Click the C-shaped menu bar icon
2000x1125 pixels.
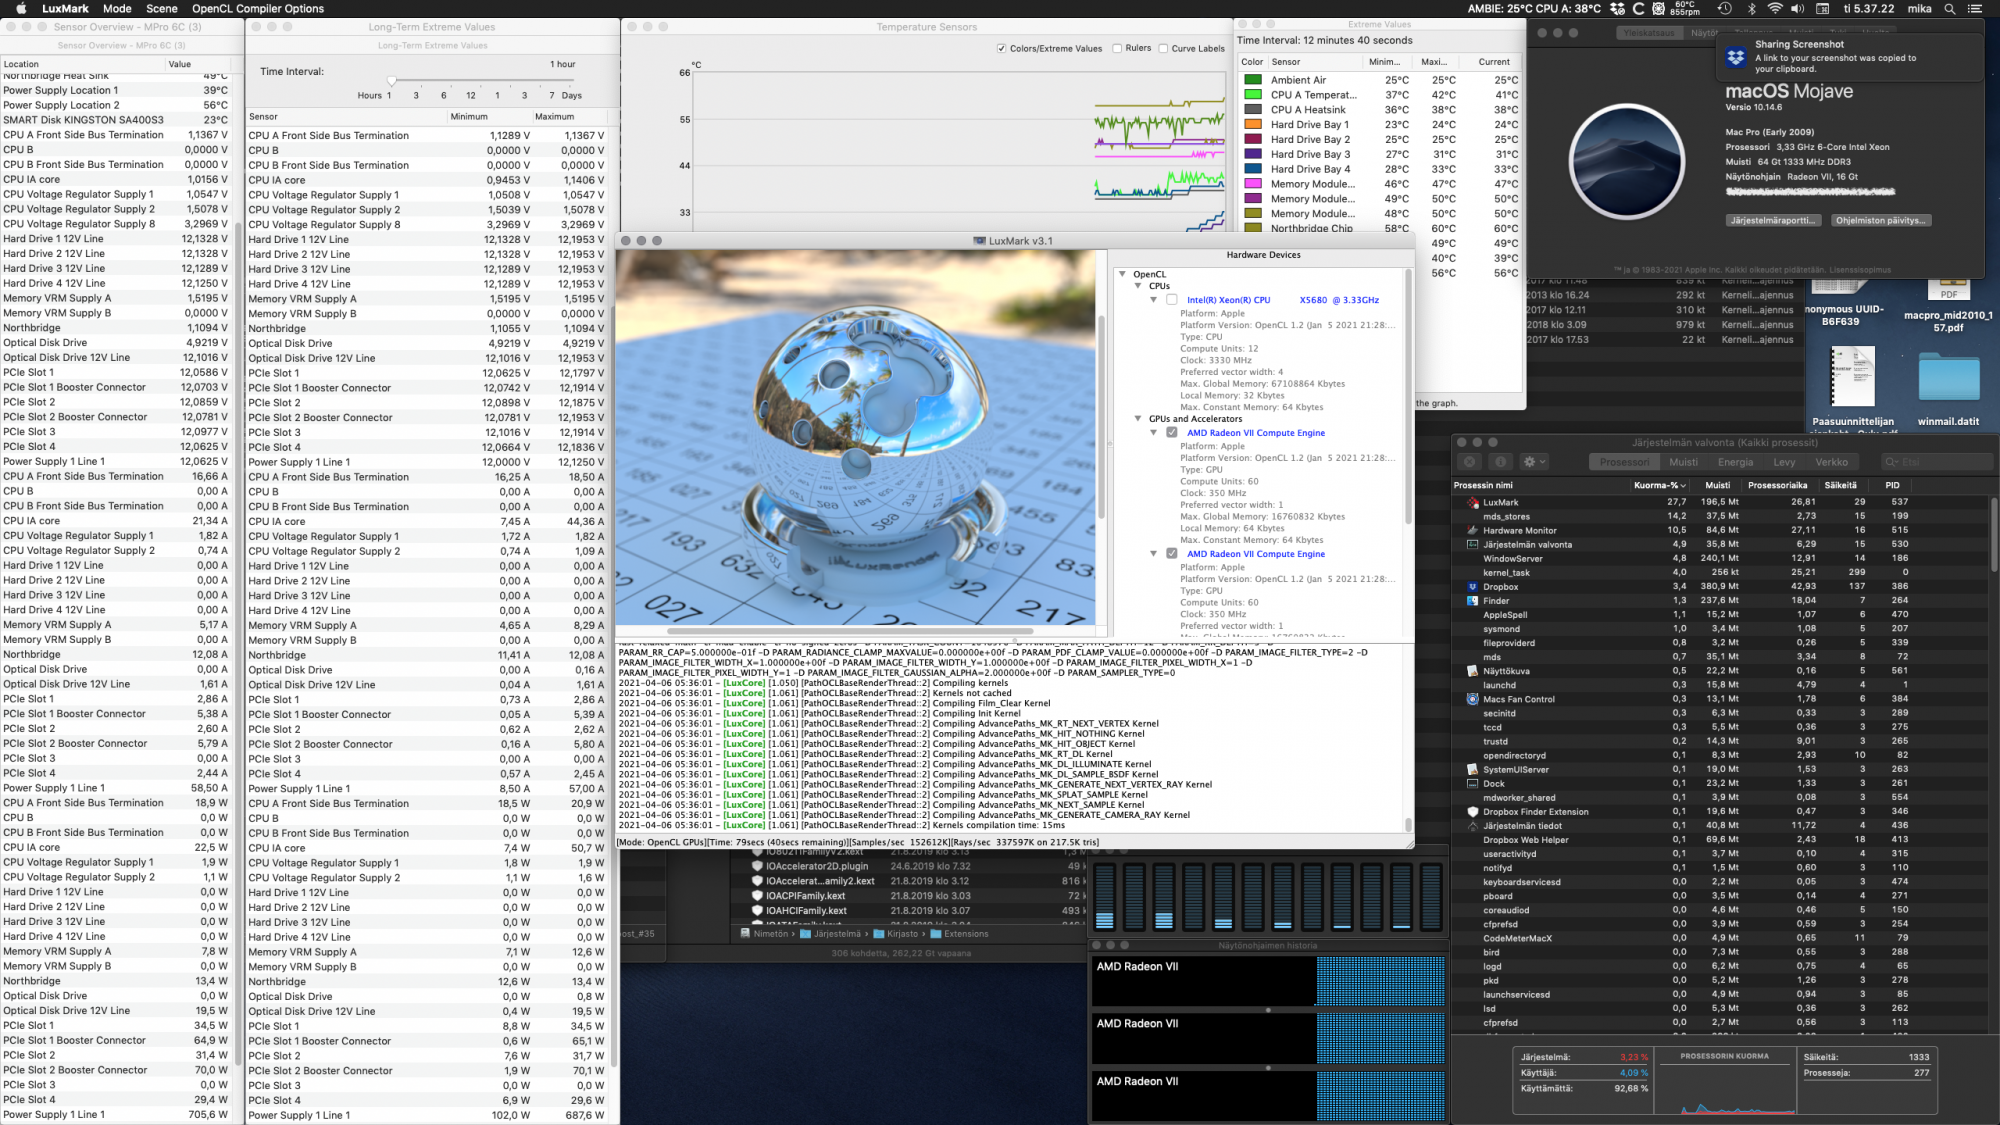1638,8
